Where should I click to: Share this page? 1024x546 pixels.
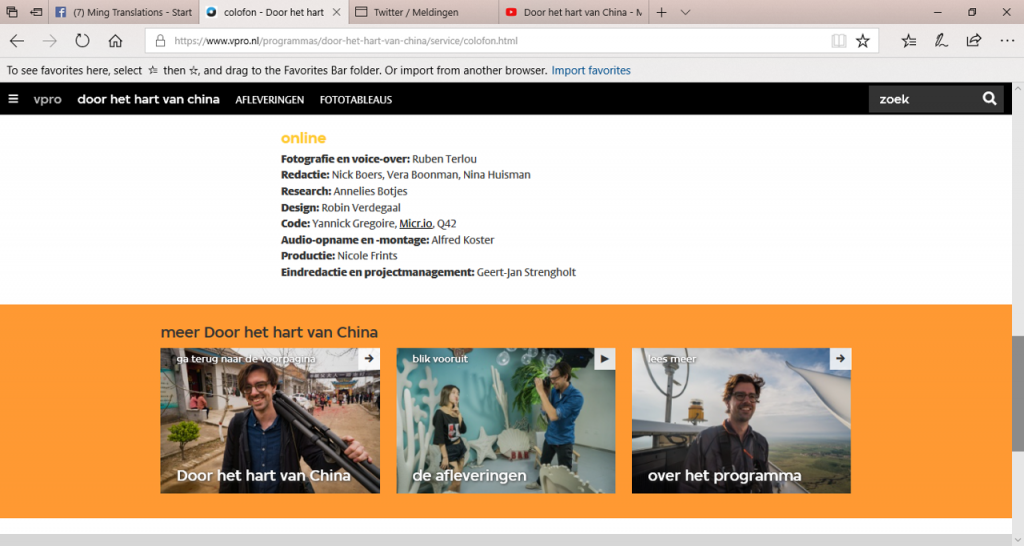click(x=974, y=40)
